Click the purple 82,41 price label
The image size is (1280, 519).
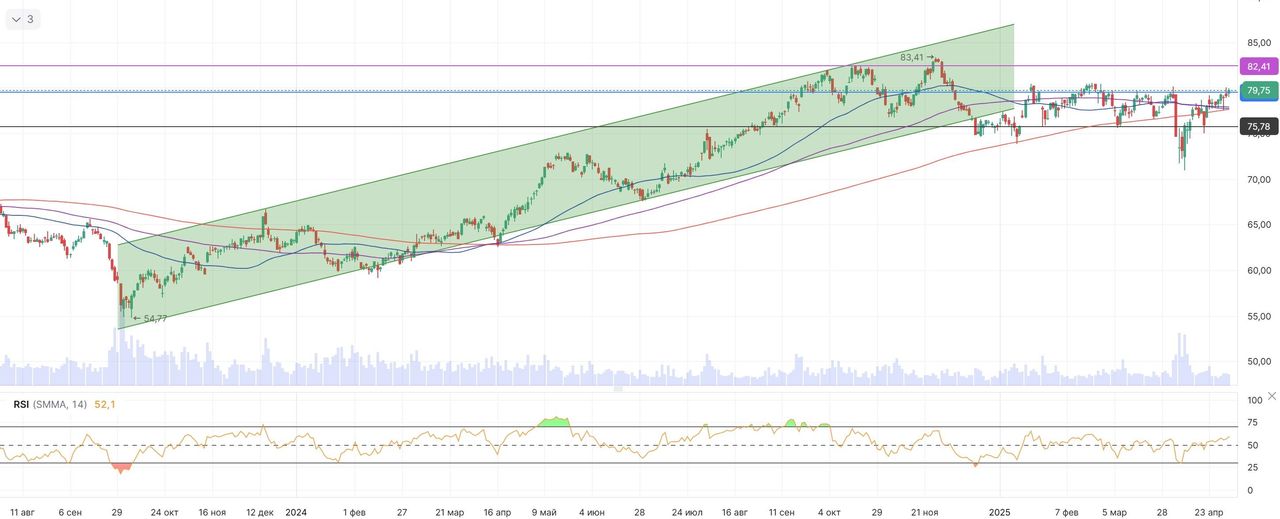(x=1258, y=66)
